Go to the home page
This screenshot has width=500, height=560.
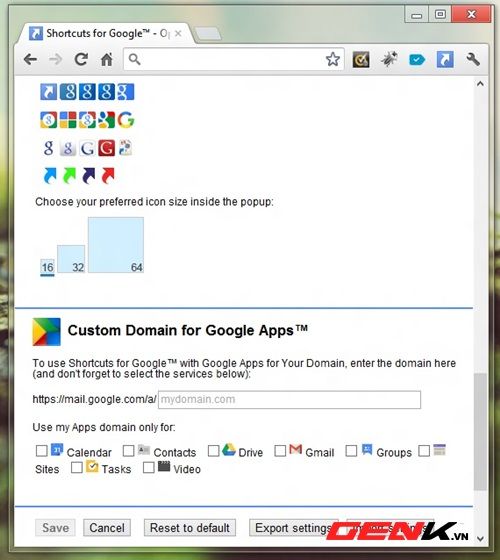106,59
